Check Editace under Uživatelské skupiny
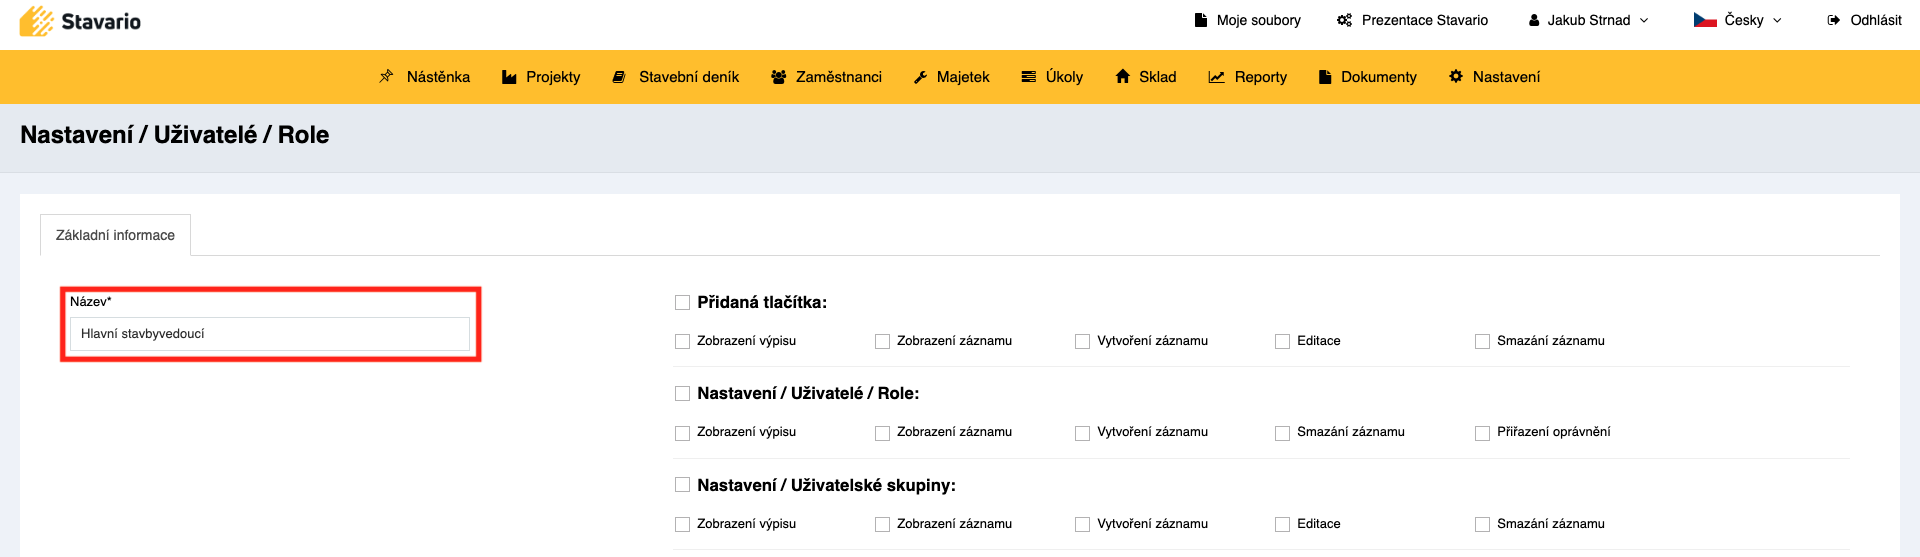The image size is (1920, 557). (1282, 524)
